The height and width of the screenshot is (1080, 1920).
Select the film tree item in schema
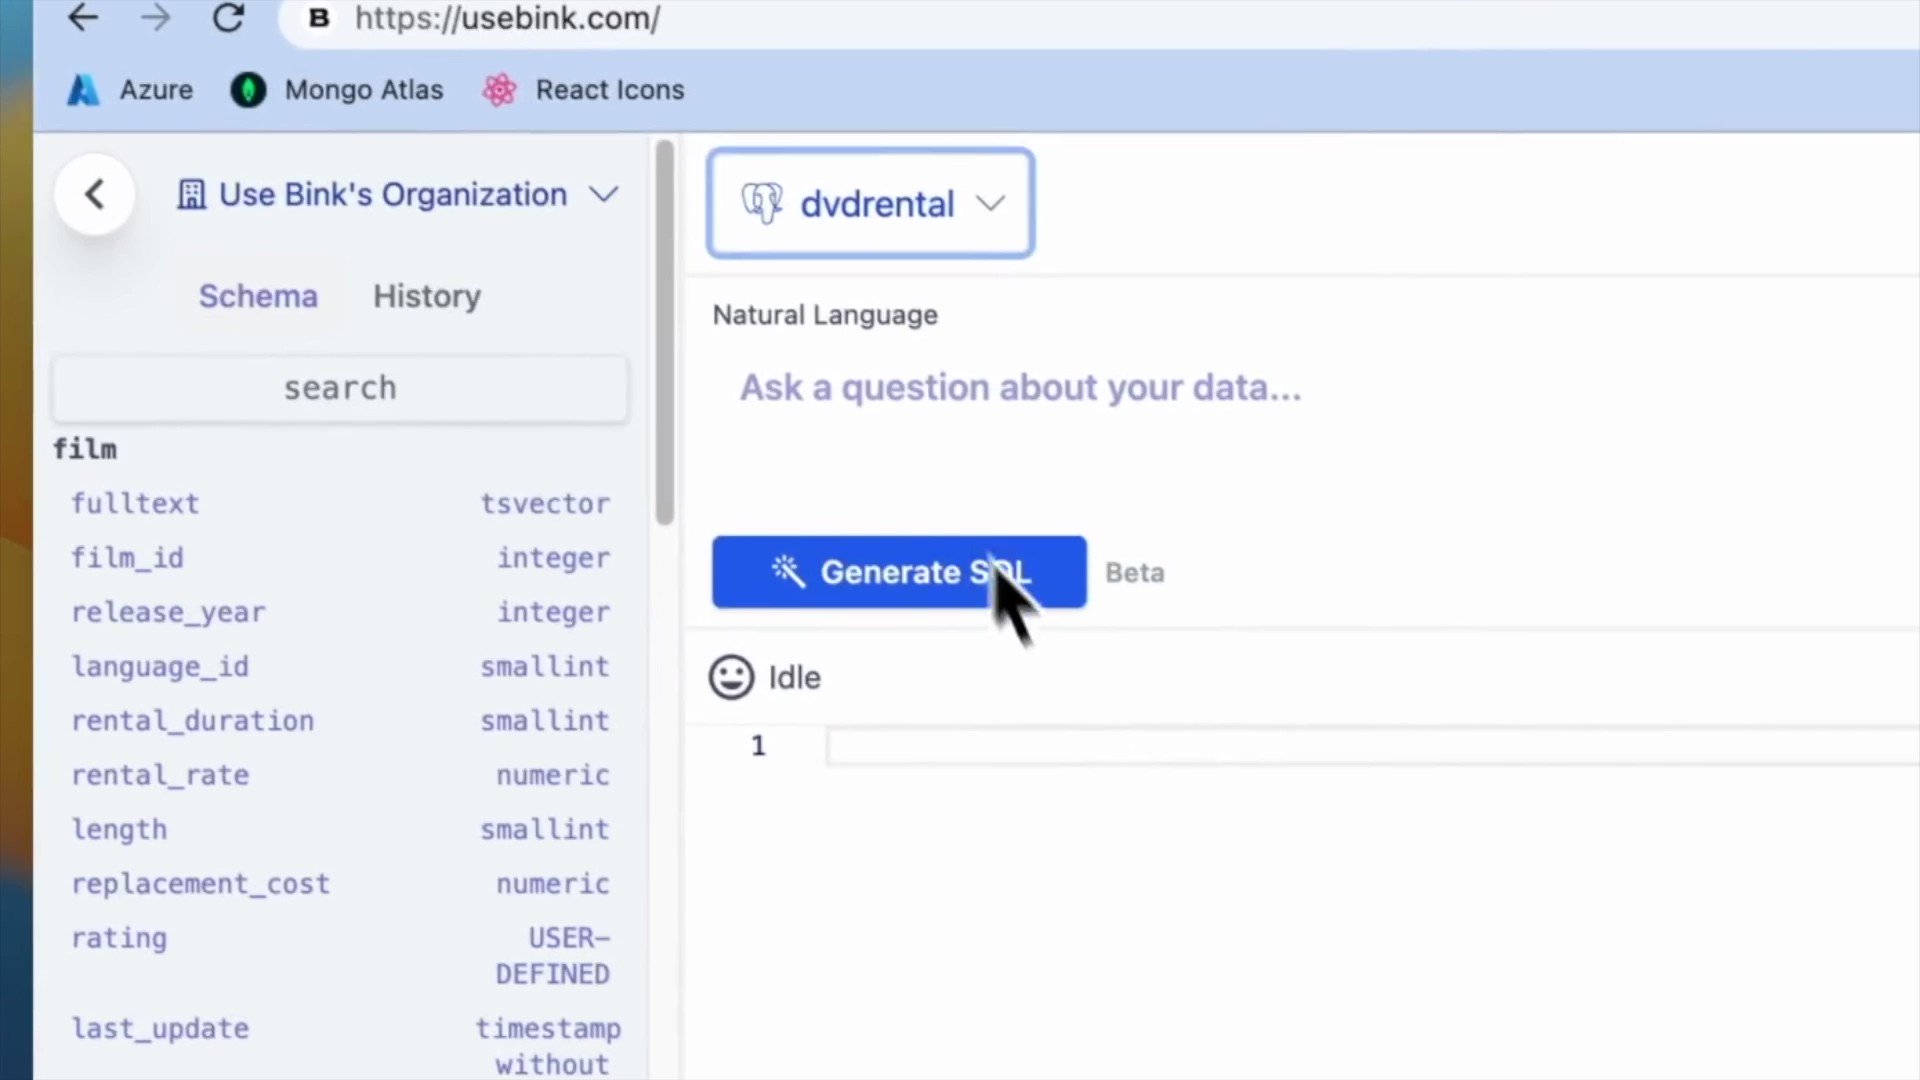(x=84, y=448)
